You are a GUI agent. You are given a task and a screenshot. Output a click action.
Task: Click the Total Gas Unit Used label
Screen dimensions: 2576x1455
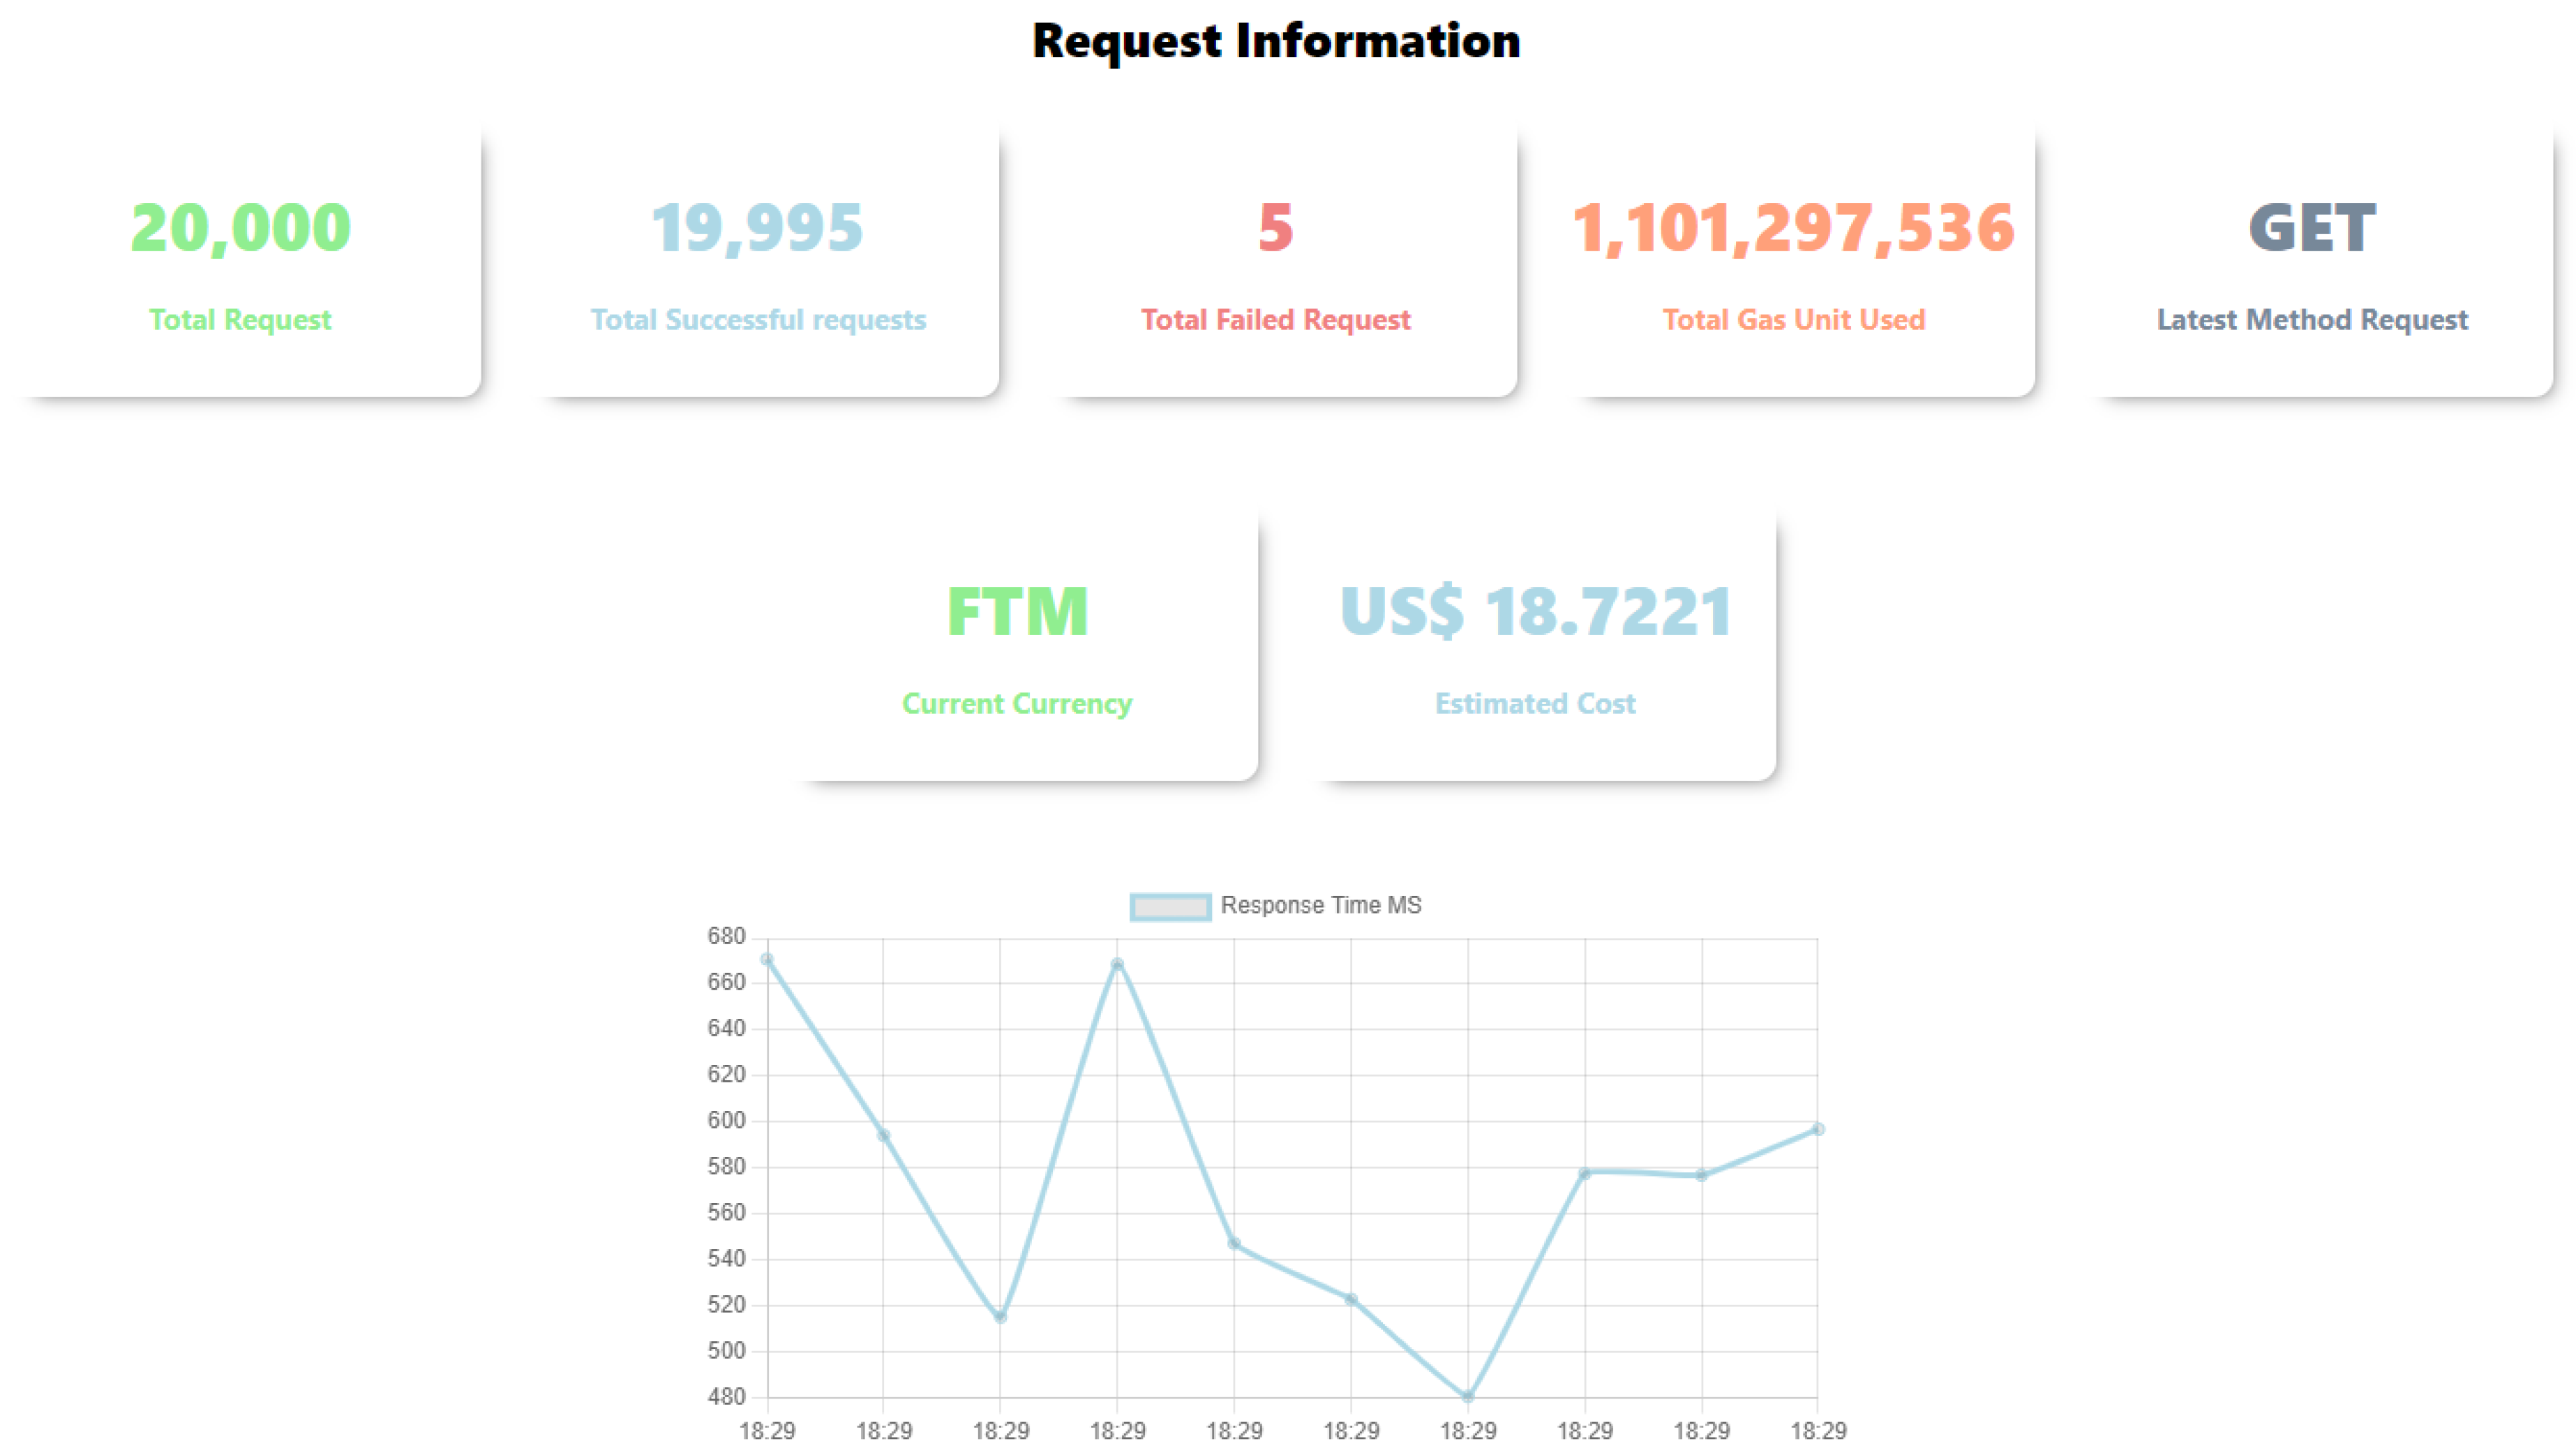(1793, 320)
